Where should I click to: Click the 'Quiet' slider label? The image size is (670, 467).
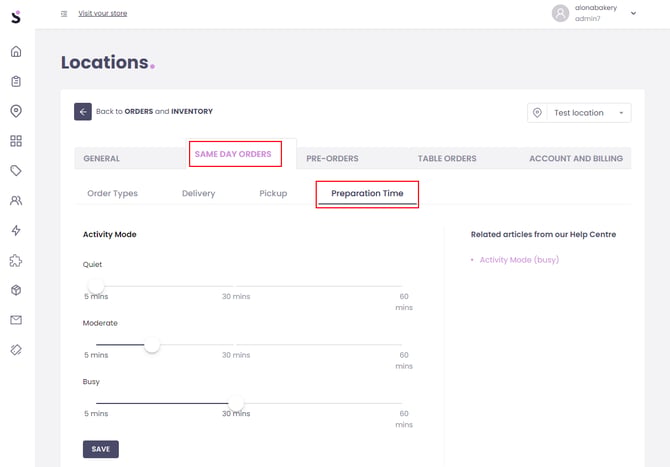point(92,264)
